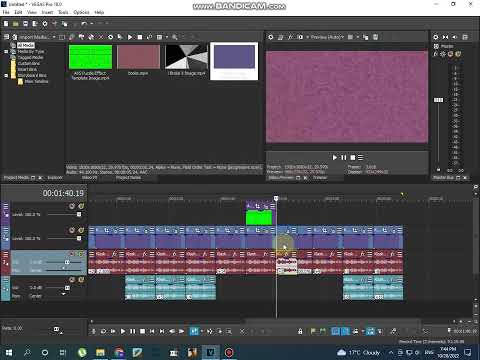The image size is (480, 360).
Task: Go to start in transport bar
Action: tap(152, 331)
